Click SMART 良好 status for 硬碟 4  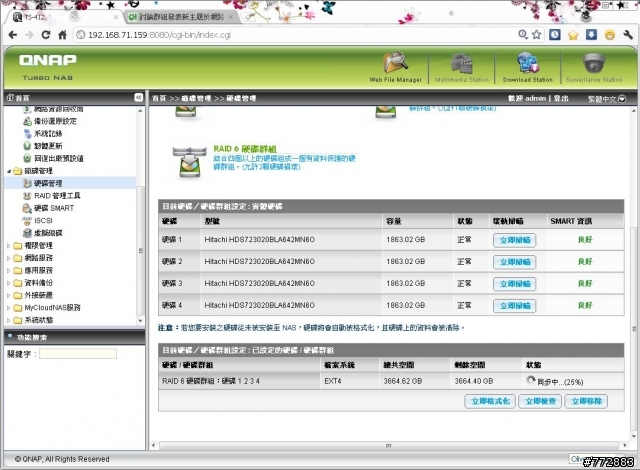(x=585, y=305)
